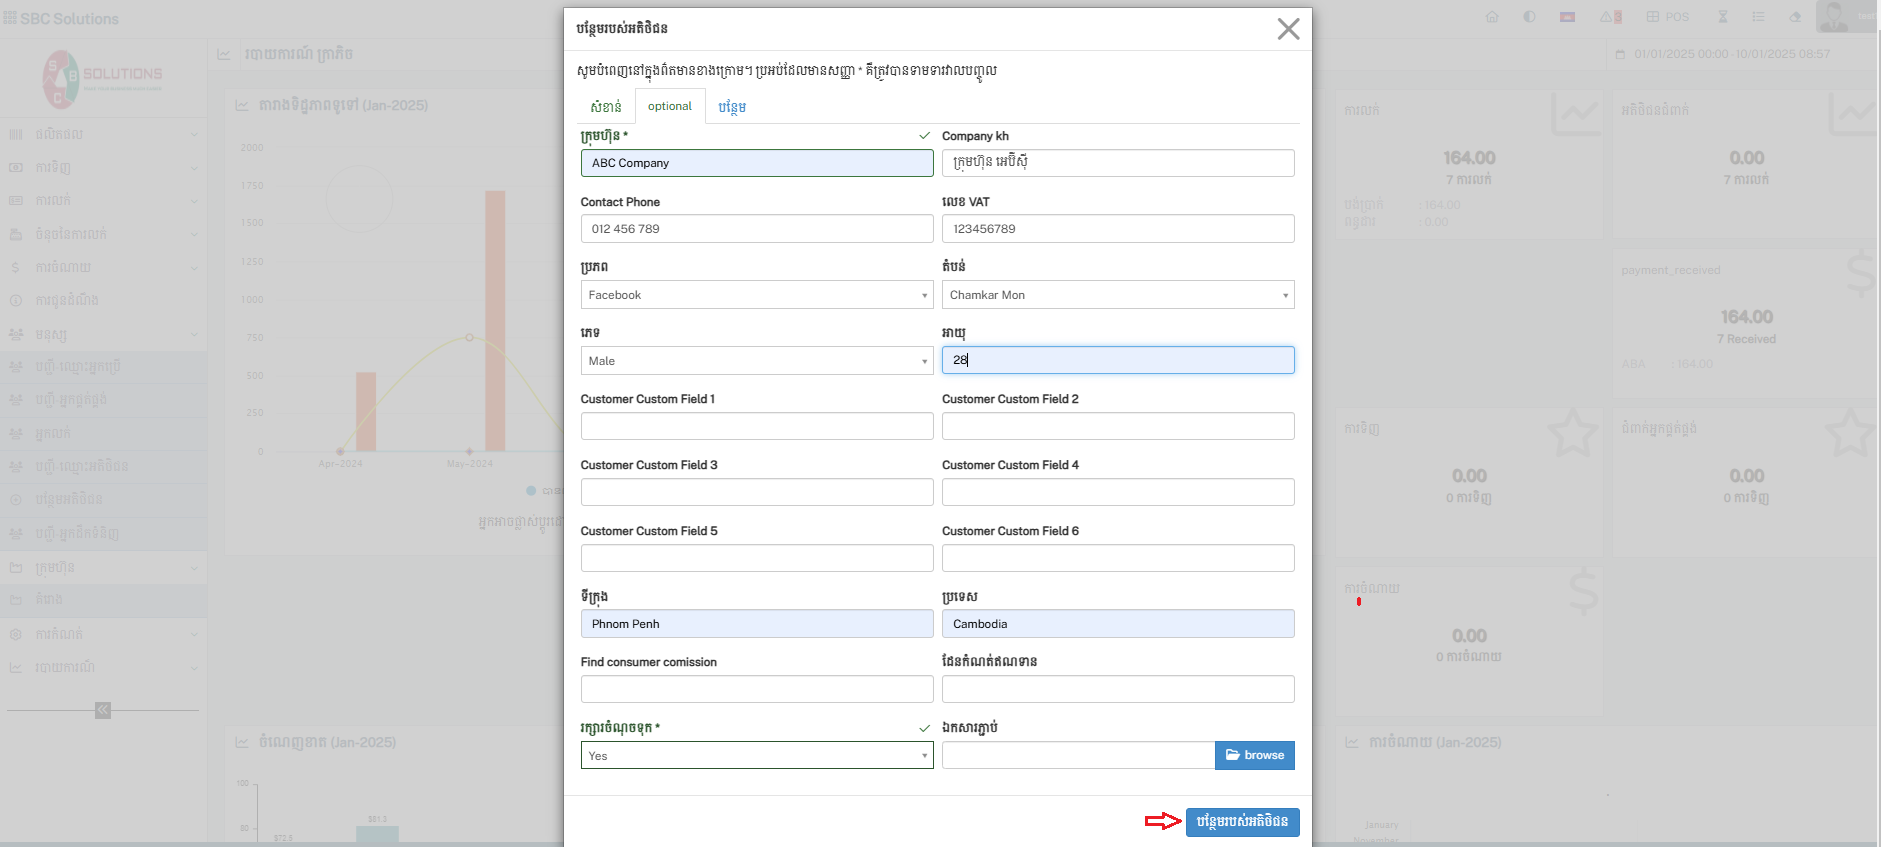Viewport: 1881px width, 847px height.
Task: Click the browse file button
Action: pos(1254,755)
